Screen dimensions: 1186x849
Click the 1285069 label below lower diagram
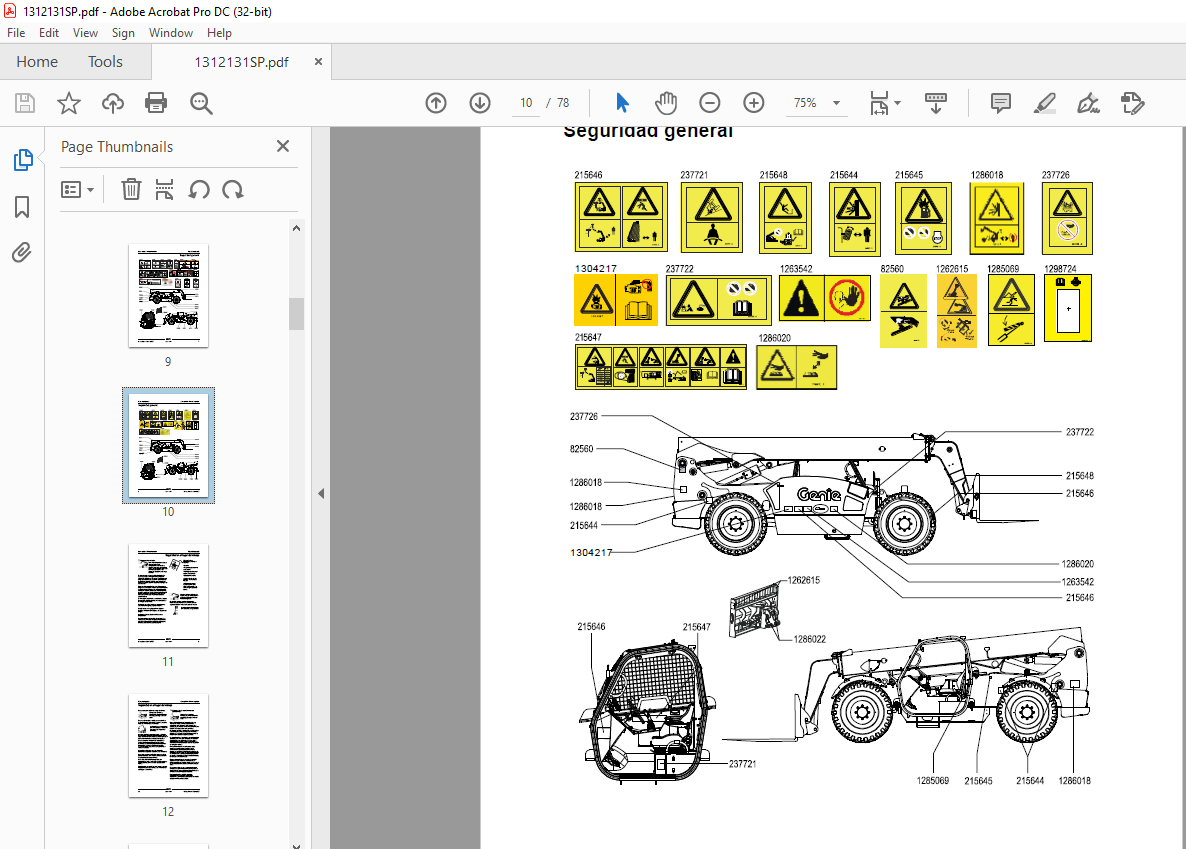click(x=933, y=780)
